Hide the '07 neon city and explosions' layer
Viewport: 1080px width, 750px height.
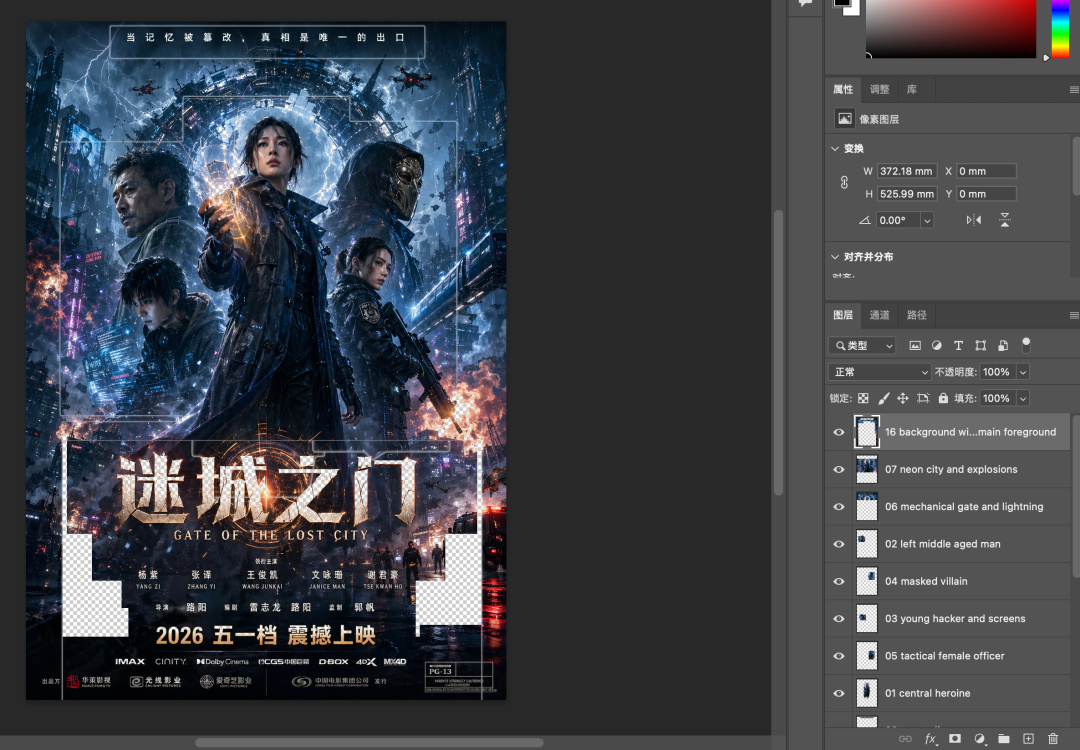tap(839, 469)
